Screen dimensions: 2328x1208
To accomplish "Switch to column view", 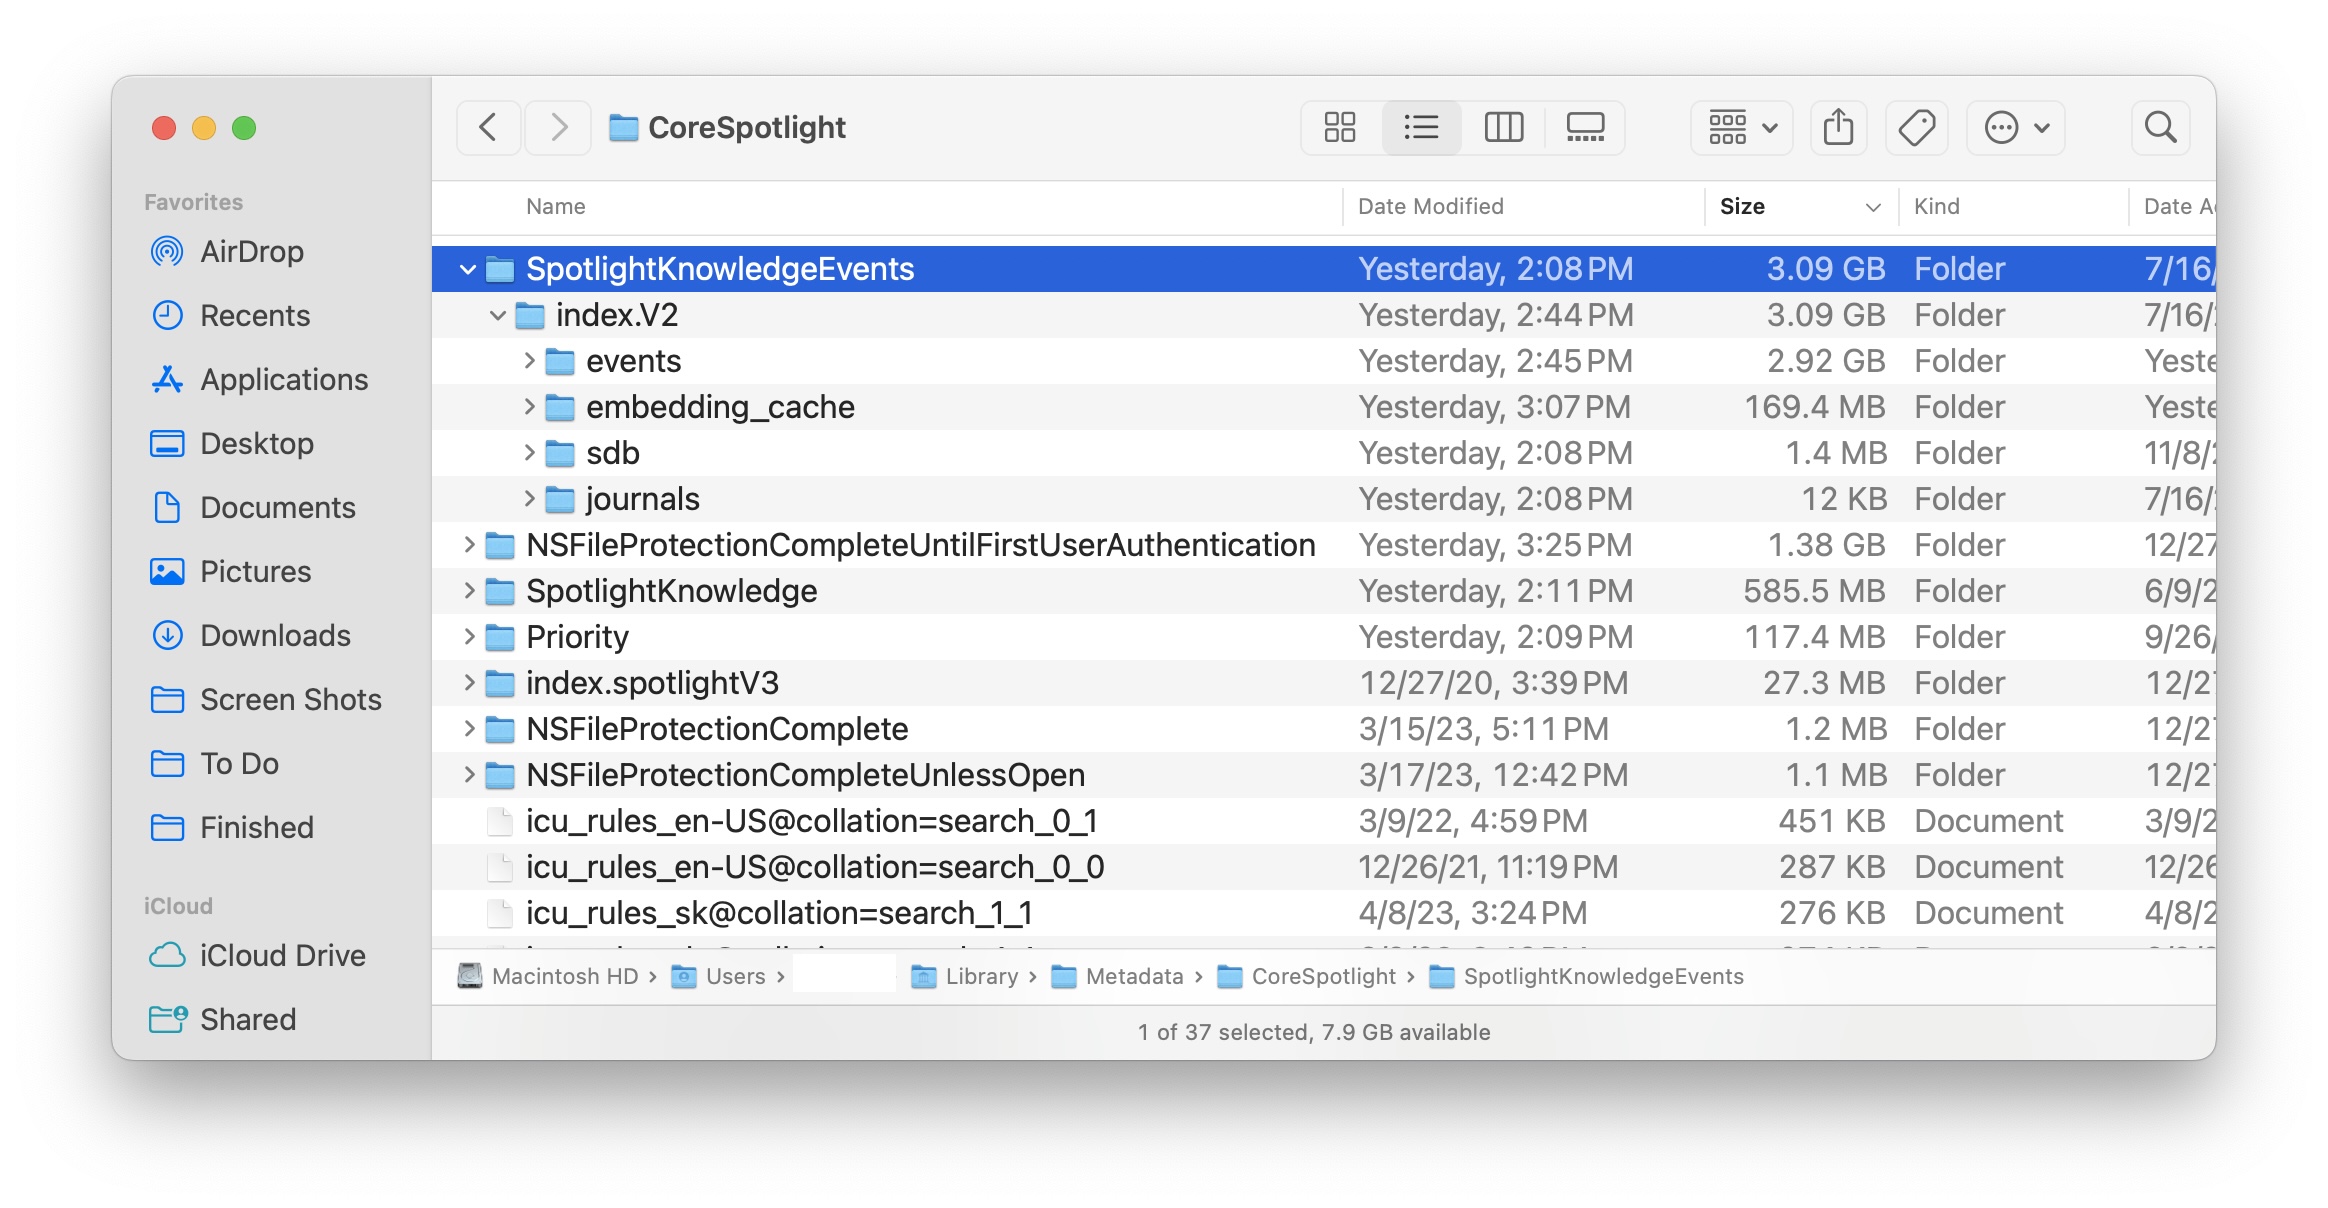I will pyautogui.click(x=1504, y=127).
